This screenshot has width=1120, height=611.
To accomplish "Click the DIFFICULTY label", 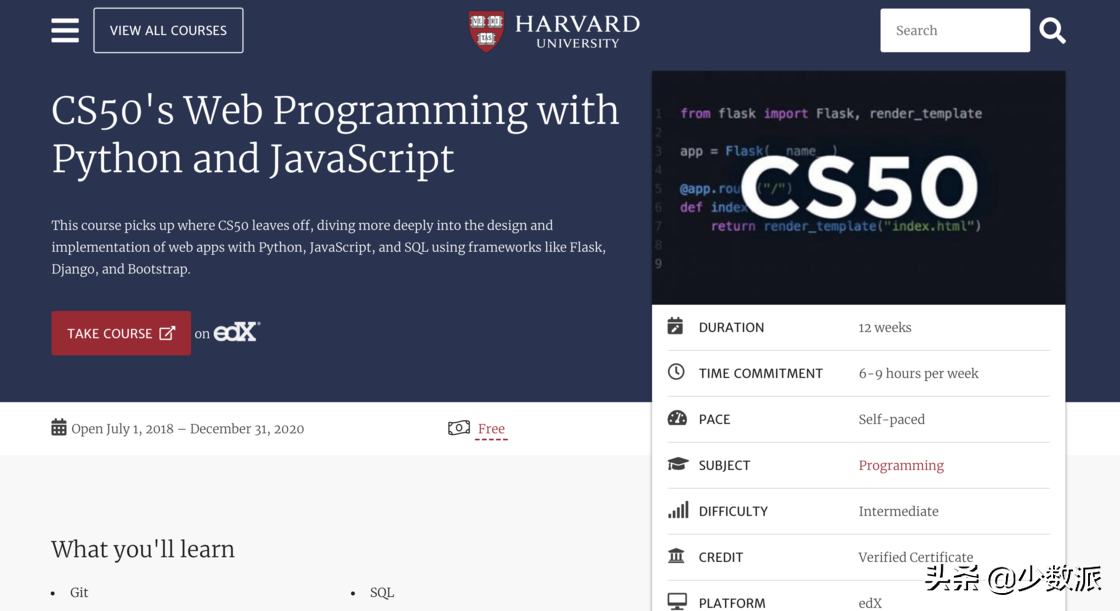I will click(733, 511).
